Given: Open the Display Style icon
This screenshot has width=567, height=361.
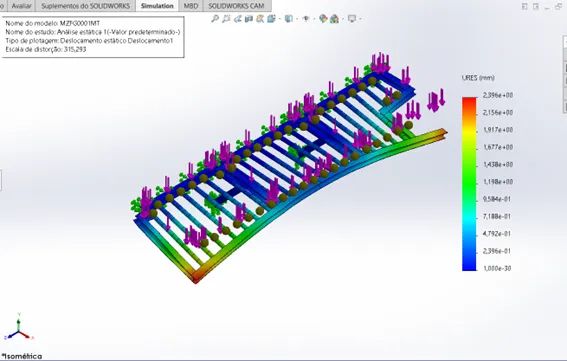Looking at the screenshot, I should click(x=289, y=19).
